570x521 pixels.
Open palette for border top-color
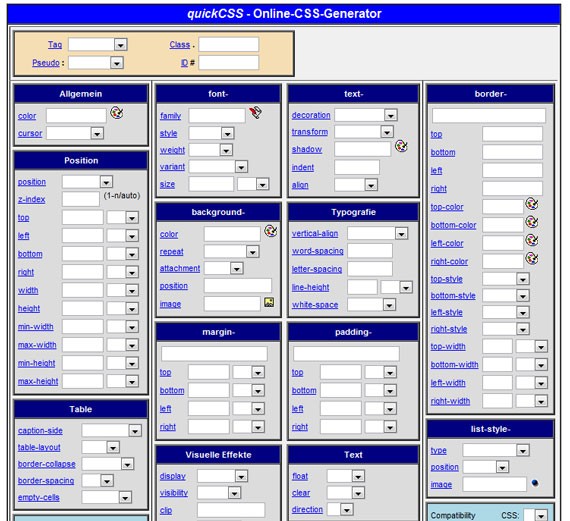point(532,204)
